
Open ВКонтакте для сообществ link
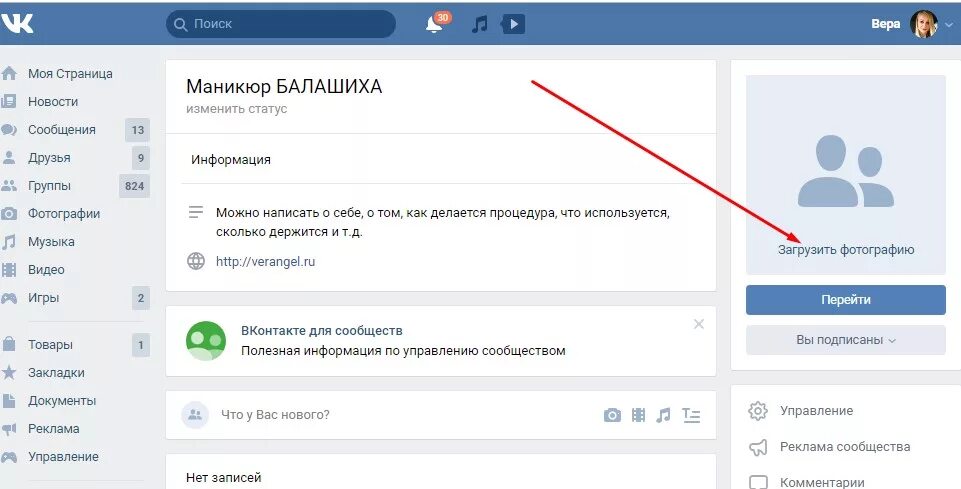pos(322,331)
